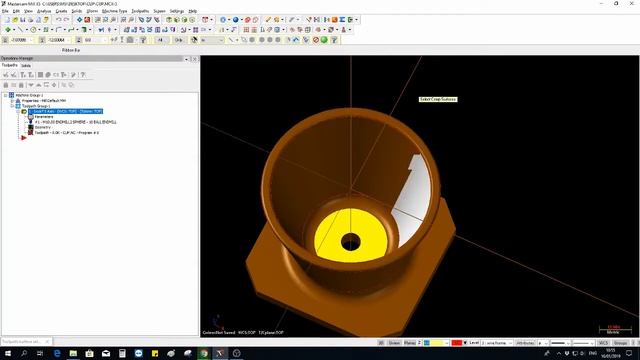
Task: Click the Planes button in status bar
Action: pyautogui.click(x=409, y=343)
